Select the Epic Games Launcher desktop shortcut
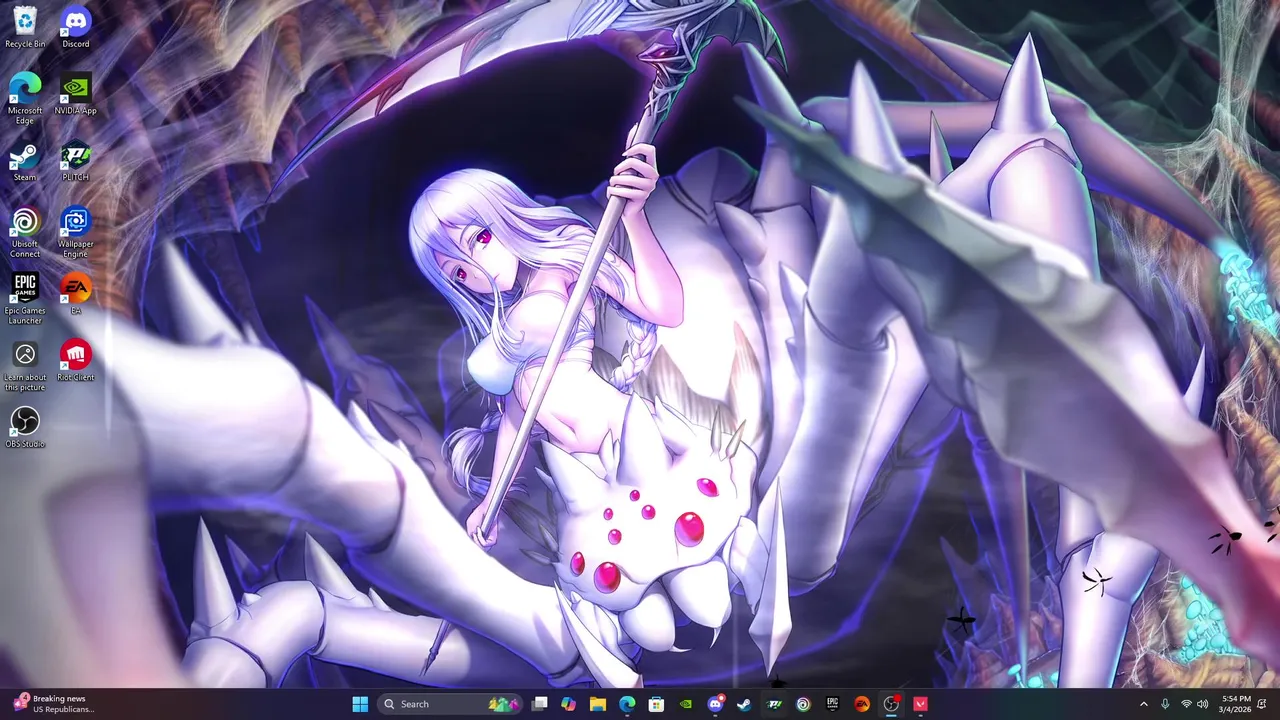The height and width of the screenshot is (720, 1280). click(x=25, y=299)
